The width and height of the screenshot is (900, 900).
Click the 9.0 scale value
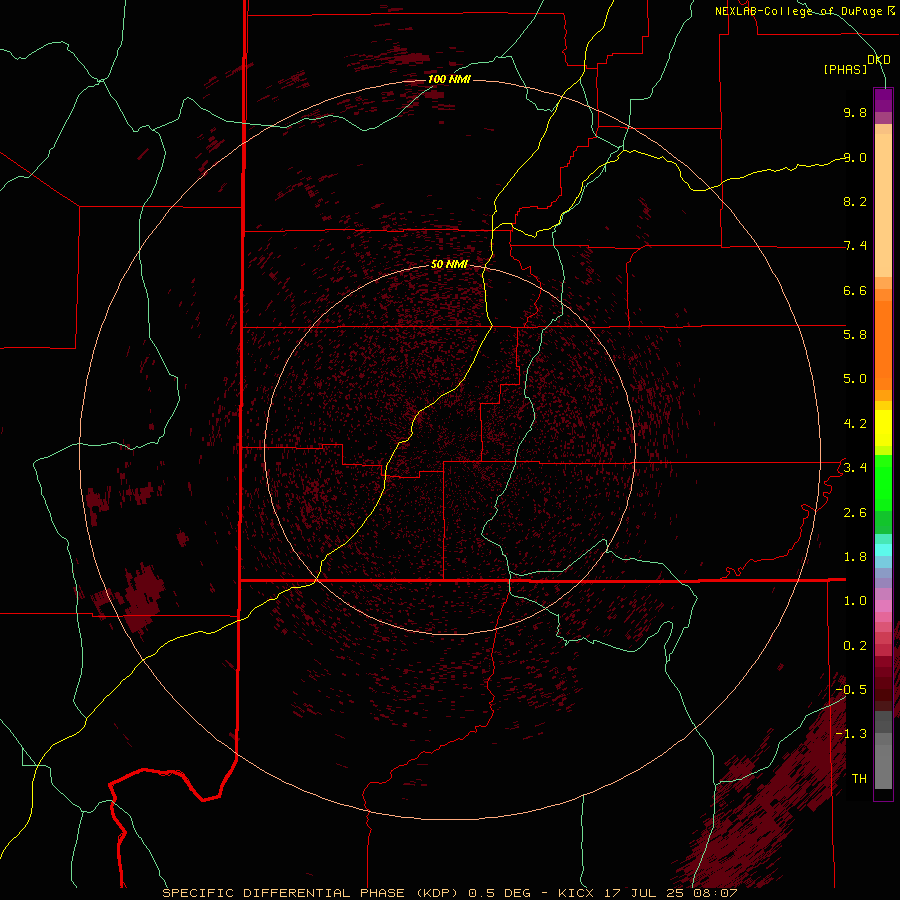855,157
